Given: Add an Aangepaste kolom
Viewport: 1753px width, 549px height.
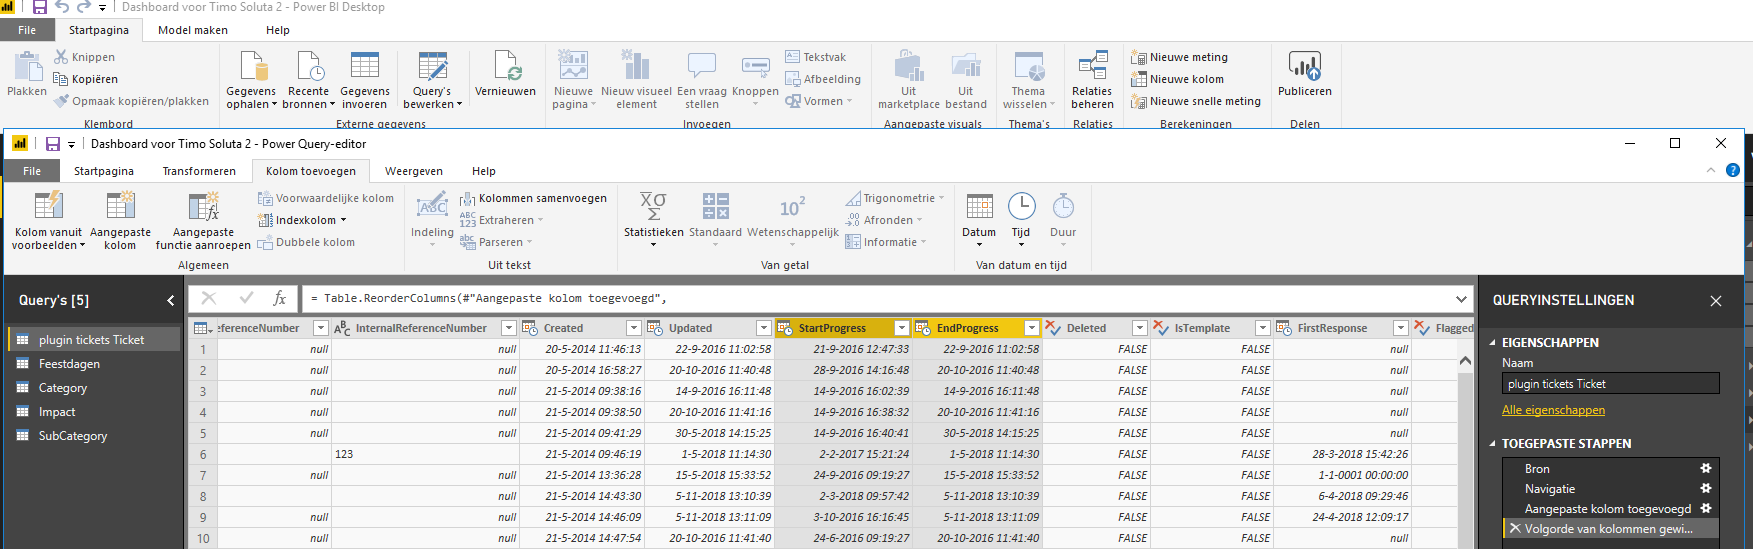Looking at the screenshot, I should pyautogui.click(x=120, y=221).
